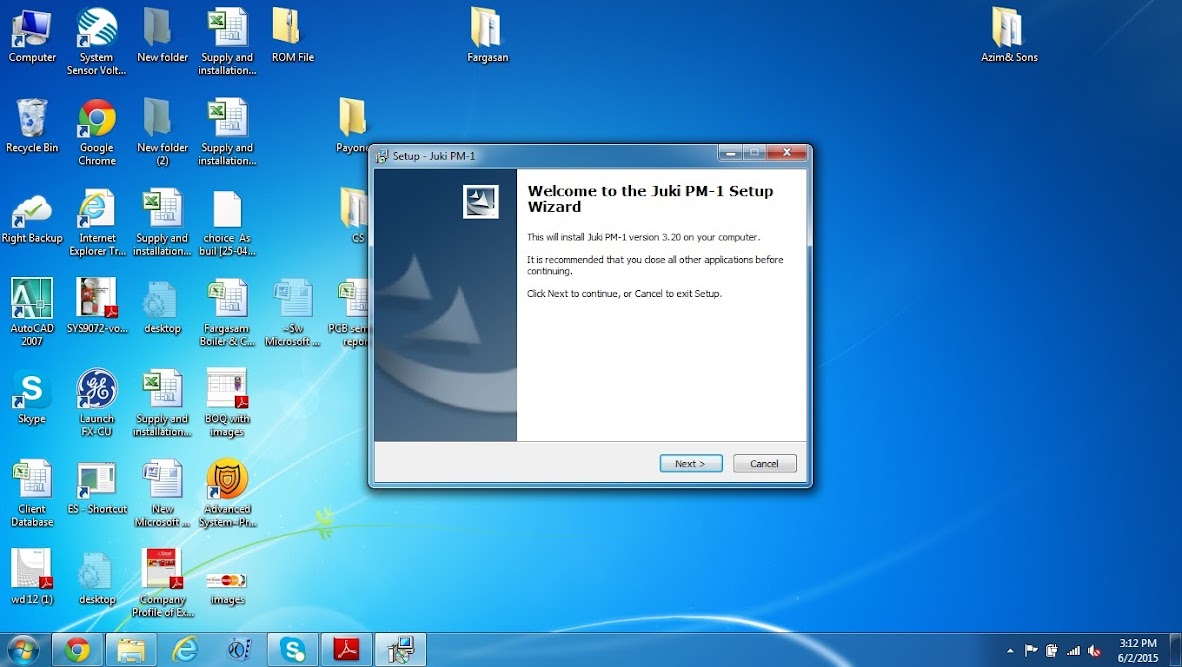Select the Internet Explorer desktop shortcut
1182x667 pixels.
[x=96, y=223]
